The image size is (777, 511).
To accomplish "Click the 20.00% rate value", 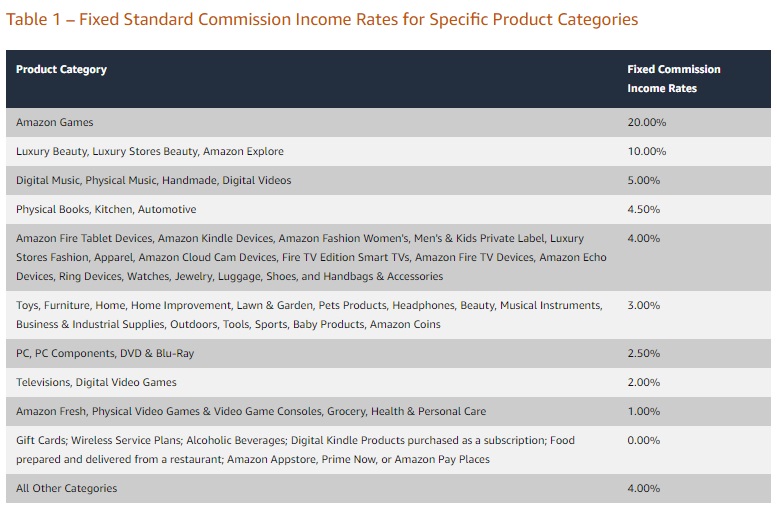I will tap(647, 122).
